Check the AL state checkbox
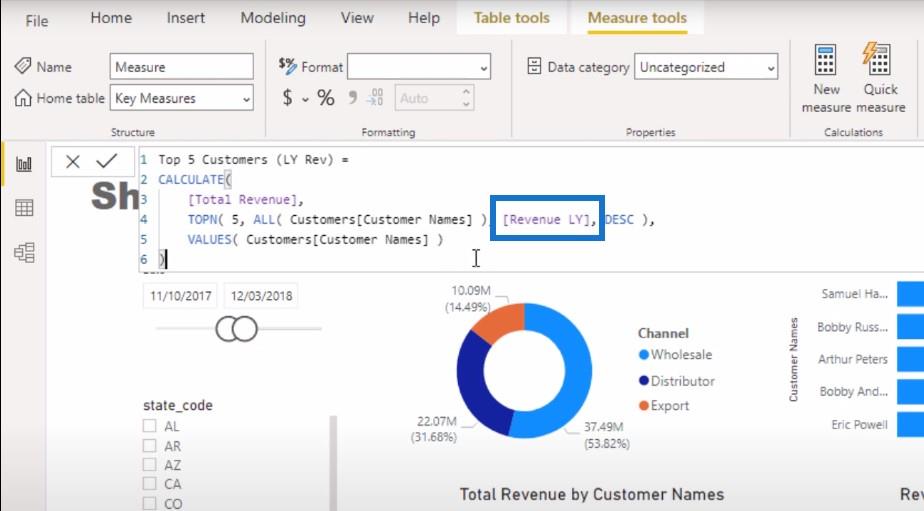The height and width of the screenshot is (511, 924). (x=150, y=426)
